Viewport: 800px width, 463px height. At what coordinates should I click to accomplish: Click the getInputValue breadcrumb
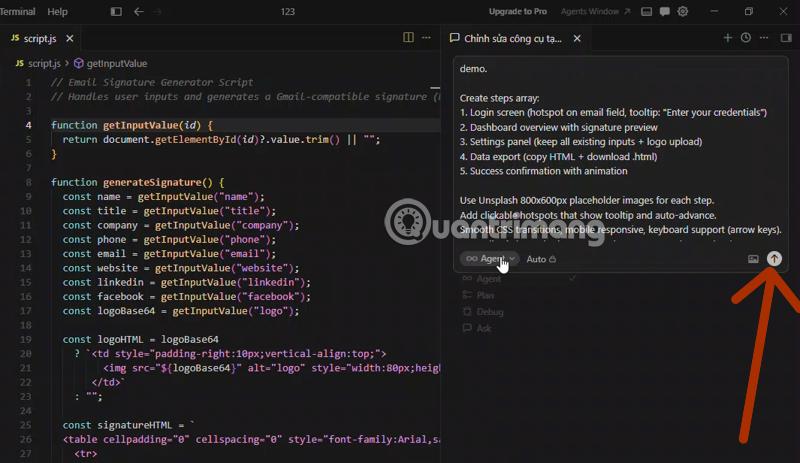point(116,63)
